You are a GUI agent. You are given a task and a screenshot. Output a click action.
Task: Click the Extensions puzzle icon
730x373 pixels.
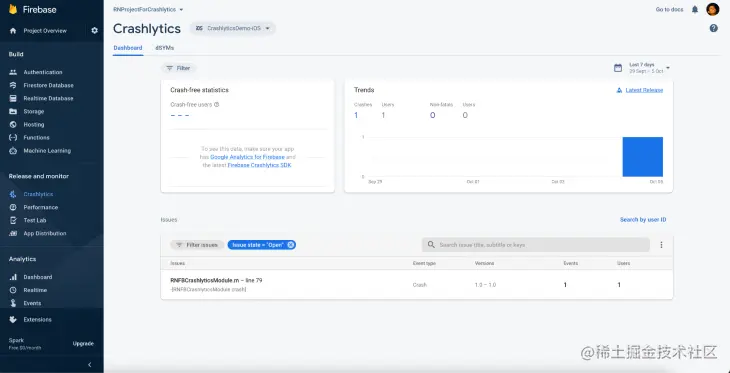pyautogui.click(x=13, y=319)
